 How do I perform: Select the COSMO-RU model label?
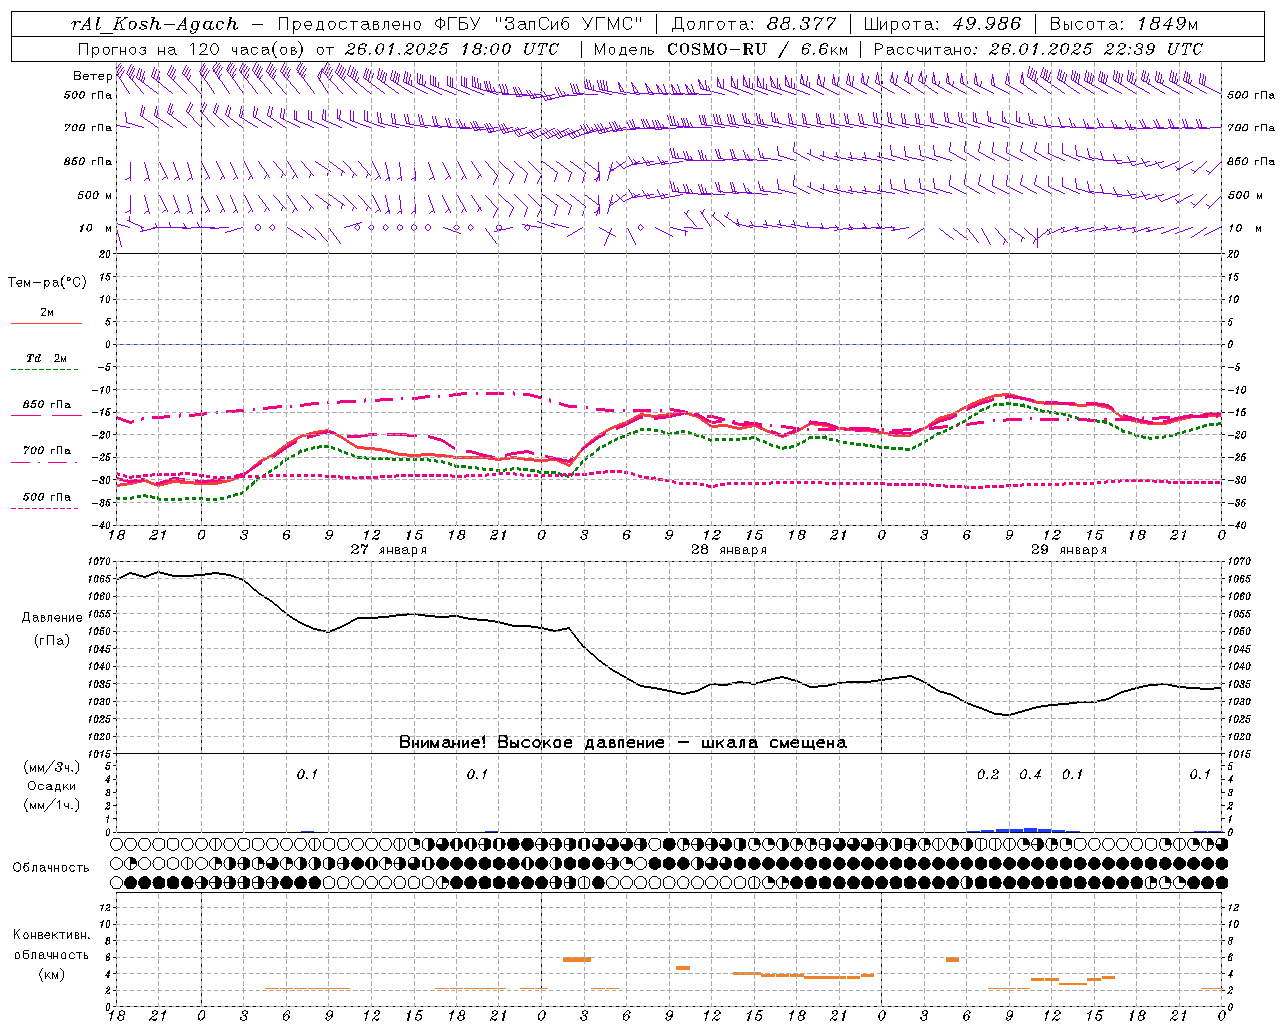point(709,49)
